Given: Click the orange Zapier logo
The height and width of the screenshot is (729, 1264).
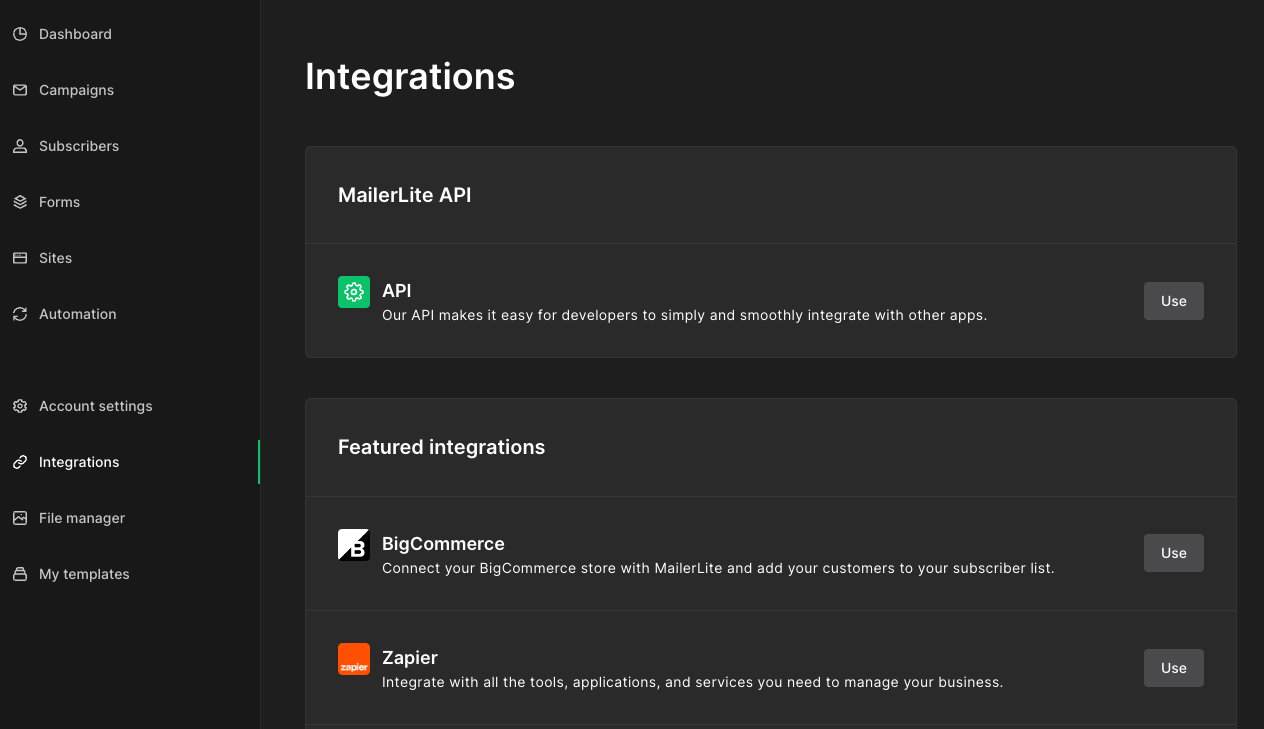Looking at the screenshot, I should tap(354, 659).
